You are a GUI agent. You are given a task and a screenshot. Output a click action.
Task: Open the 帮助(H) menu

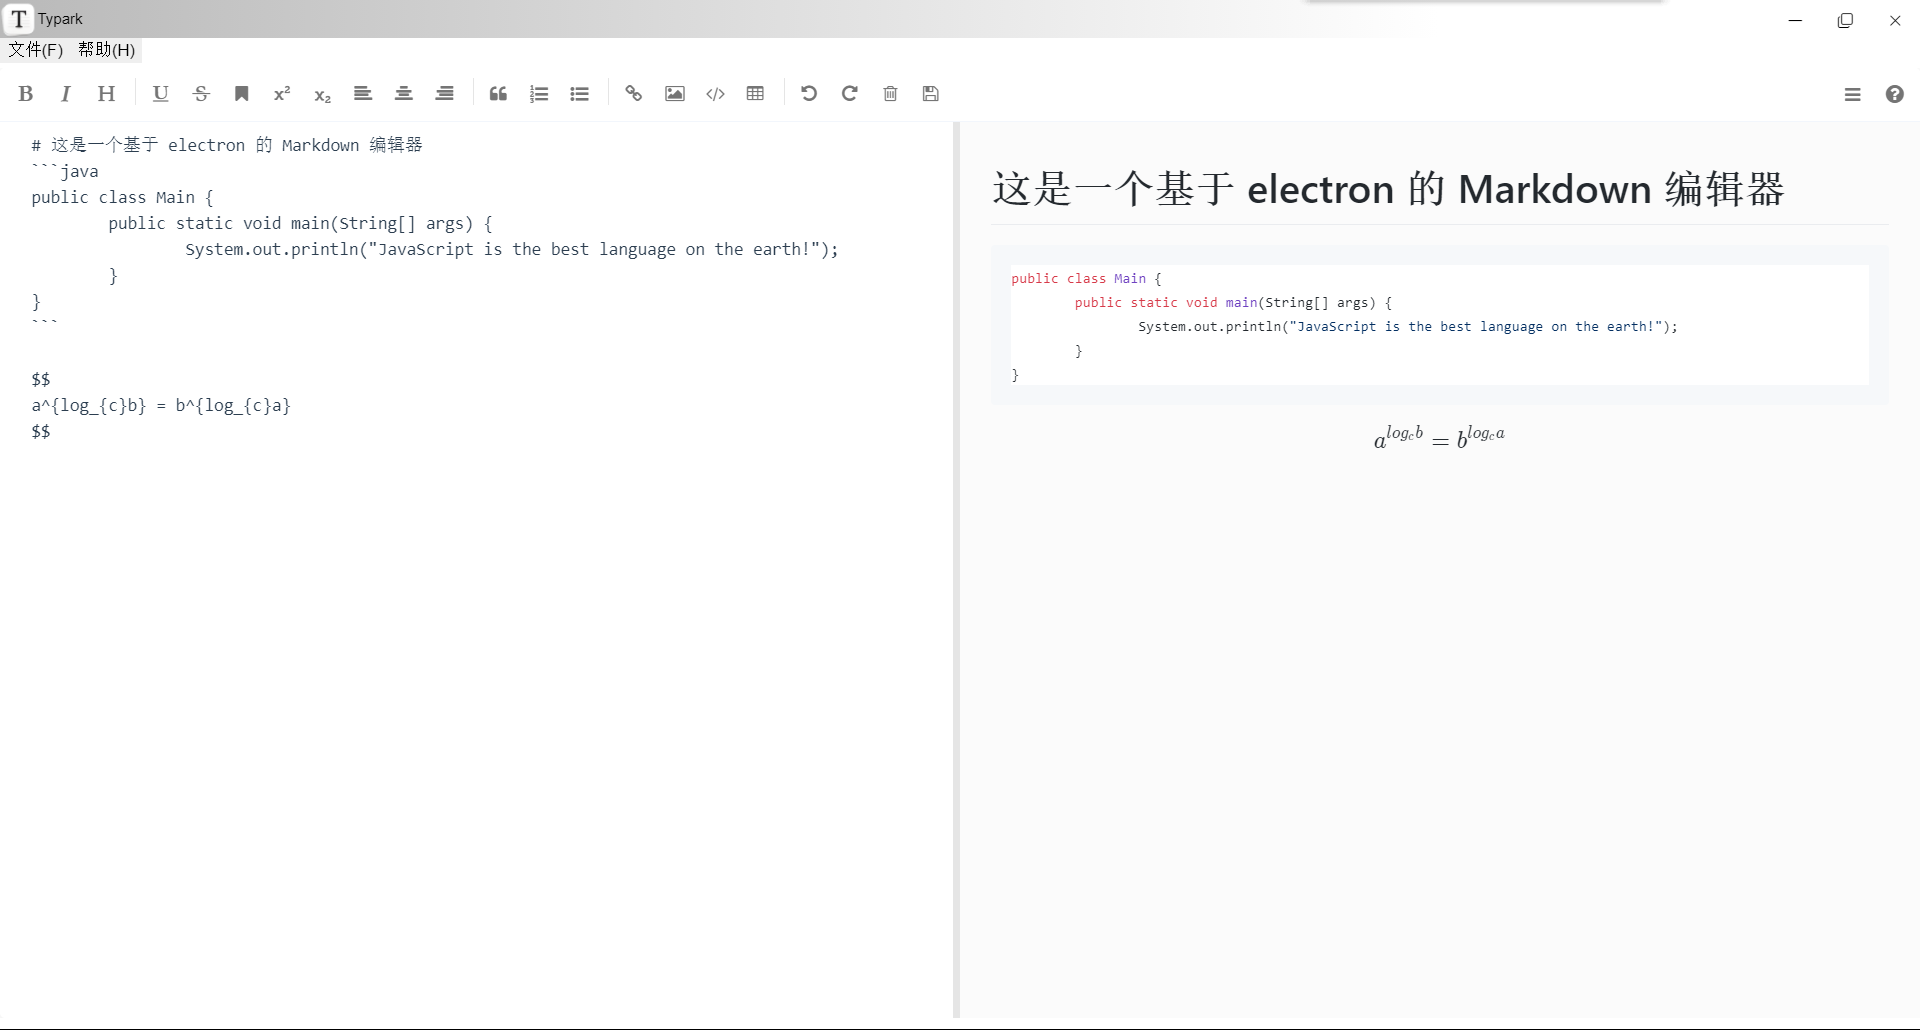pyautogui.click(x=107, y=50)
